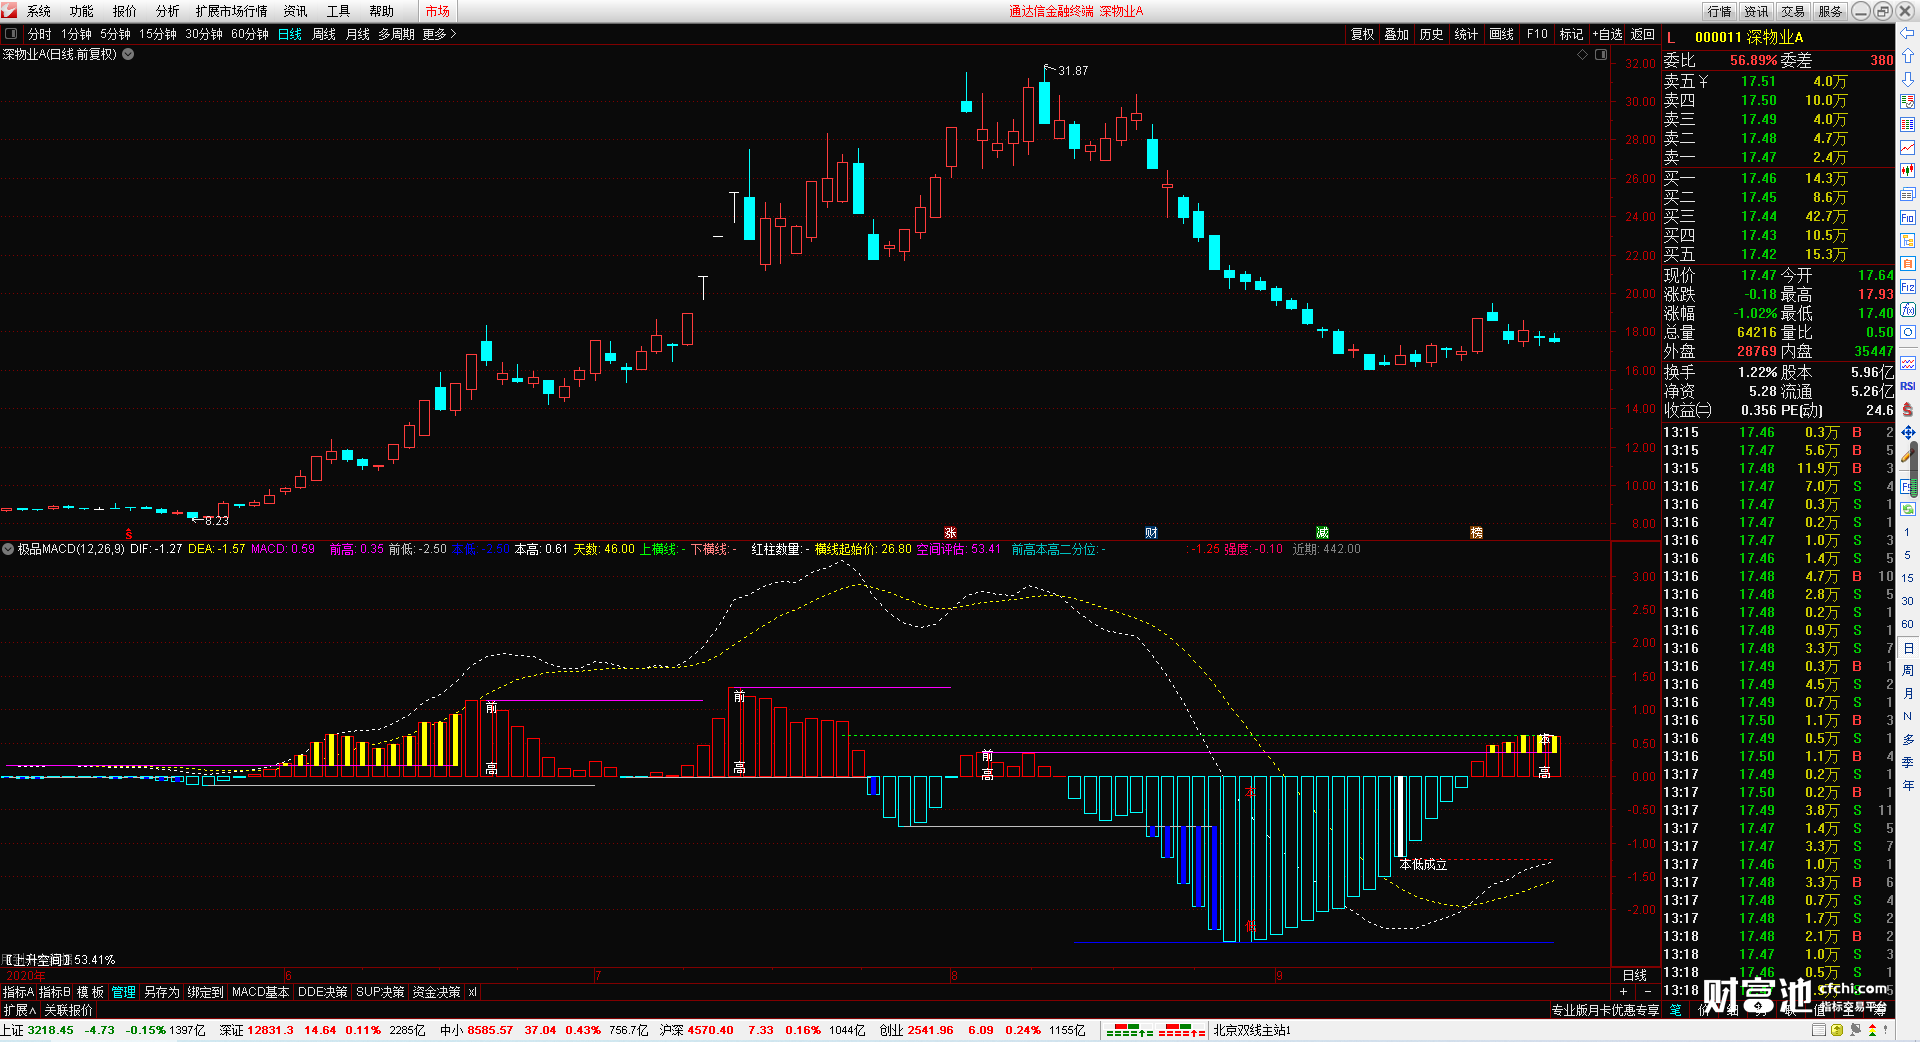Open the f(x) formula icon

point(1908,309)
